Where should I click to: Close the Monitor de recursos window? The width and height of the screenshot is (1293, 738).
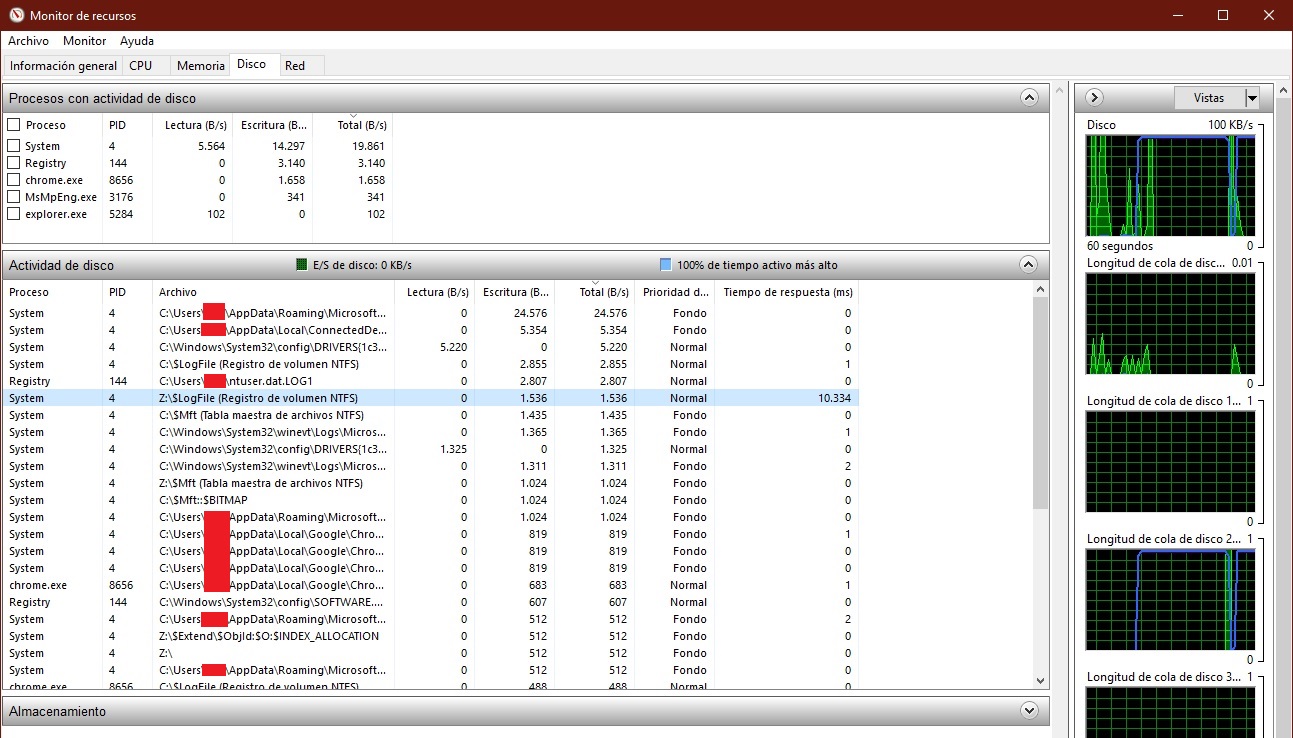tap(1269, 15)
